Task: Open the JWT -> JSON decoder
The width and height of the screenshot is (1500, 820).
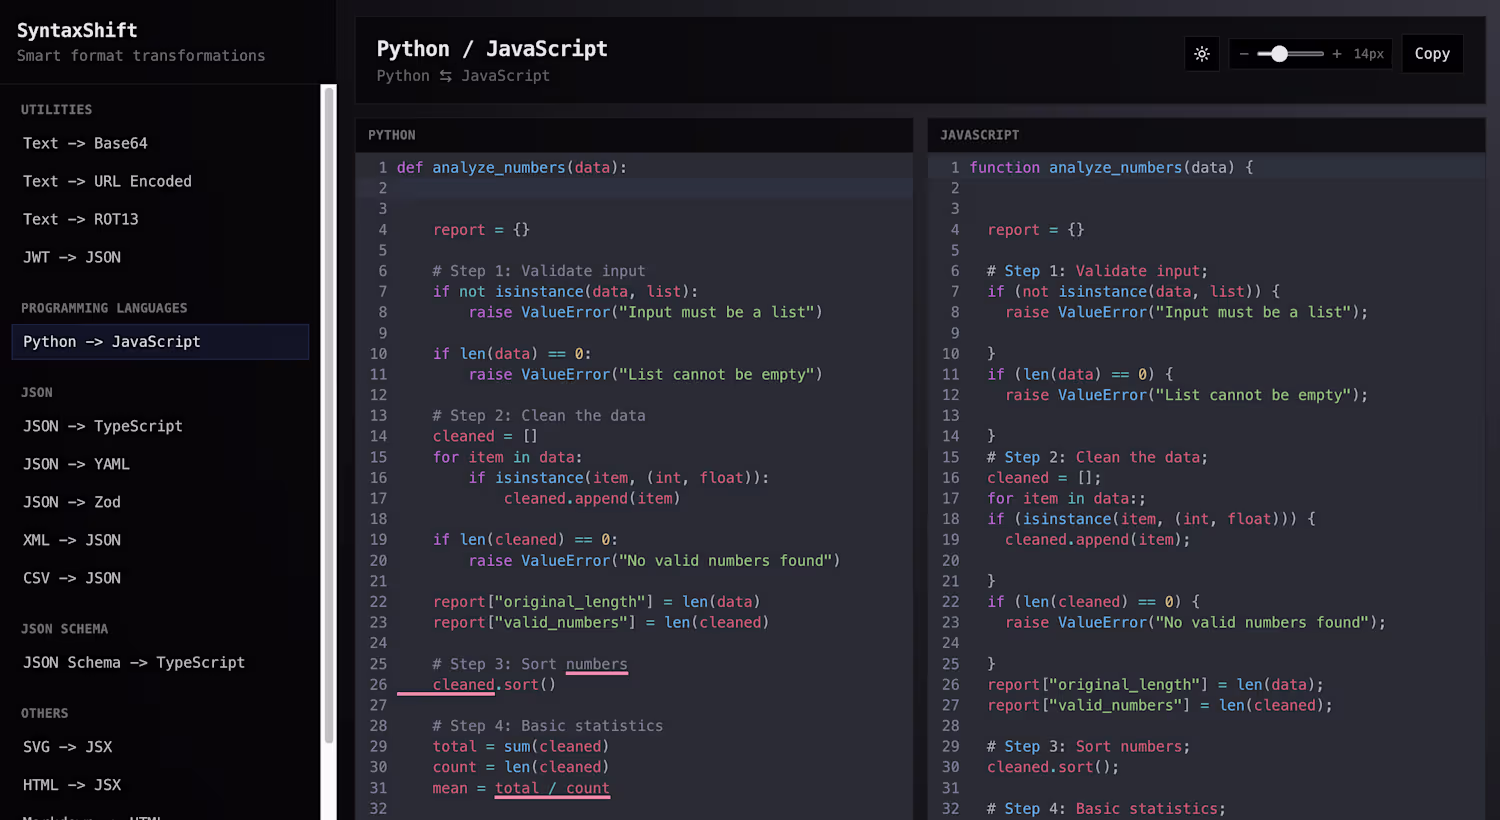Action: [x=72, y=257]
